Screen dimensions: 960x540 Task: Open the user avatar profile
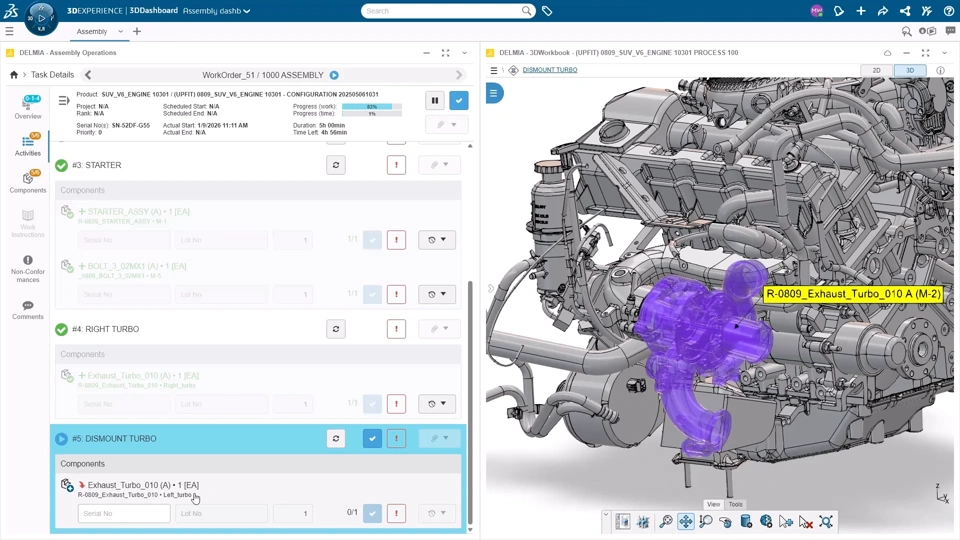[816, 11]
